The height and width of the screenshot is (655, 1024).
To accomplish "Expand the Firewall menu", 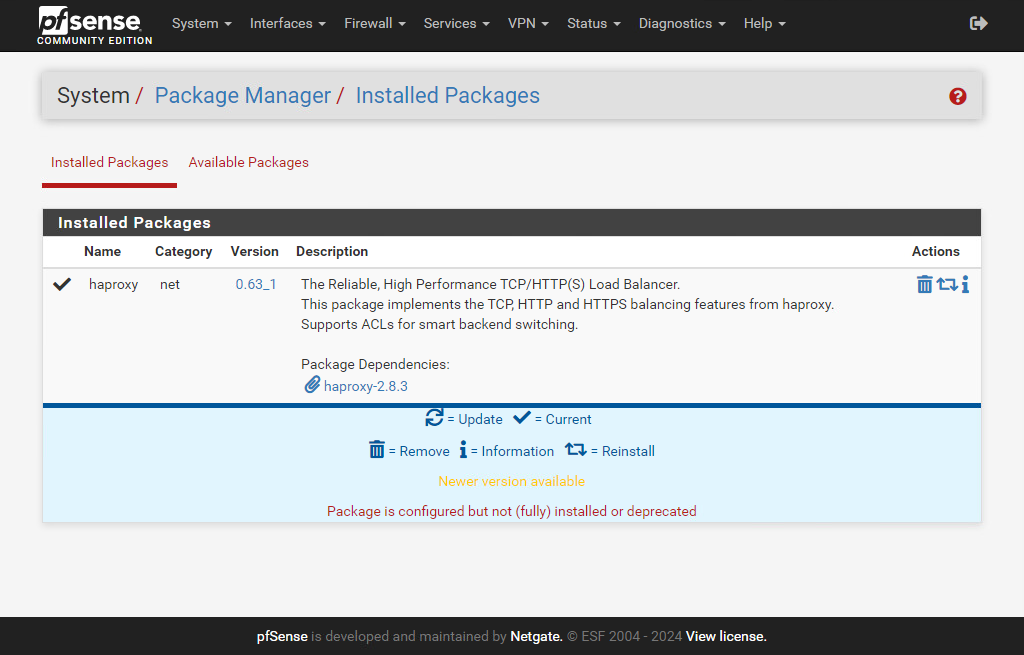I will click(x=375, y=24).
